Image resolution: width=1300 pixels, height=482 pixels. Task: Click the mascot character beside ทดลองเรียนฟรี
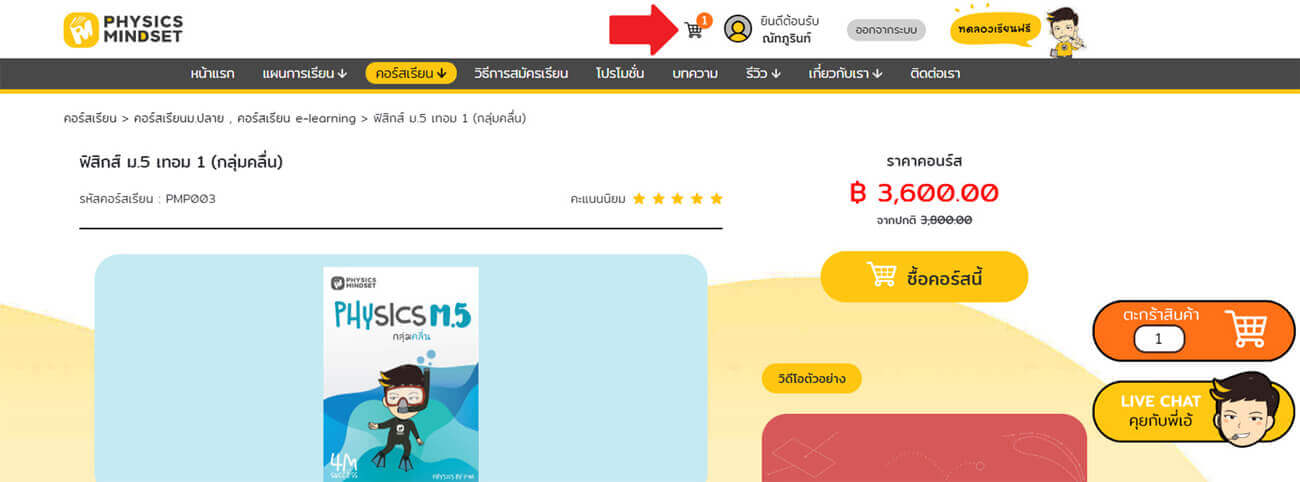(1066, 31)
